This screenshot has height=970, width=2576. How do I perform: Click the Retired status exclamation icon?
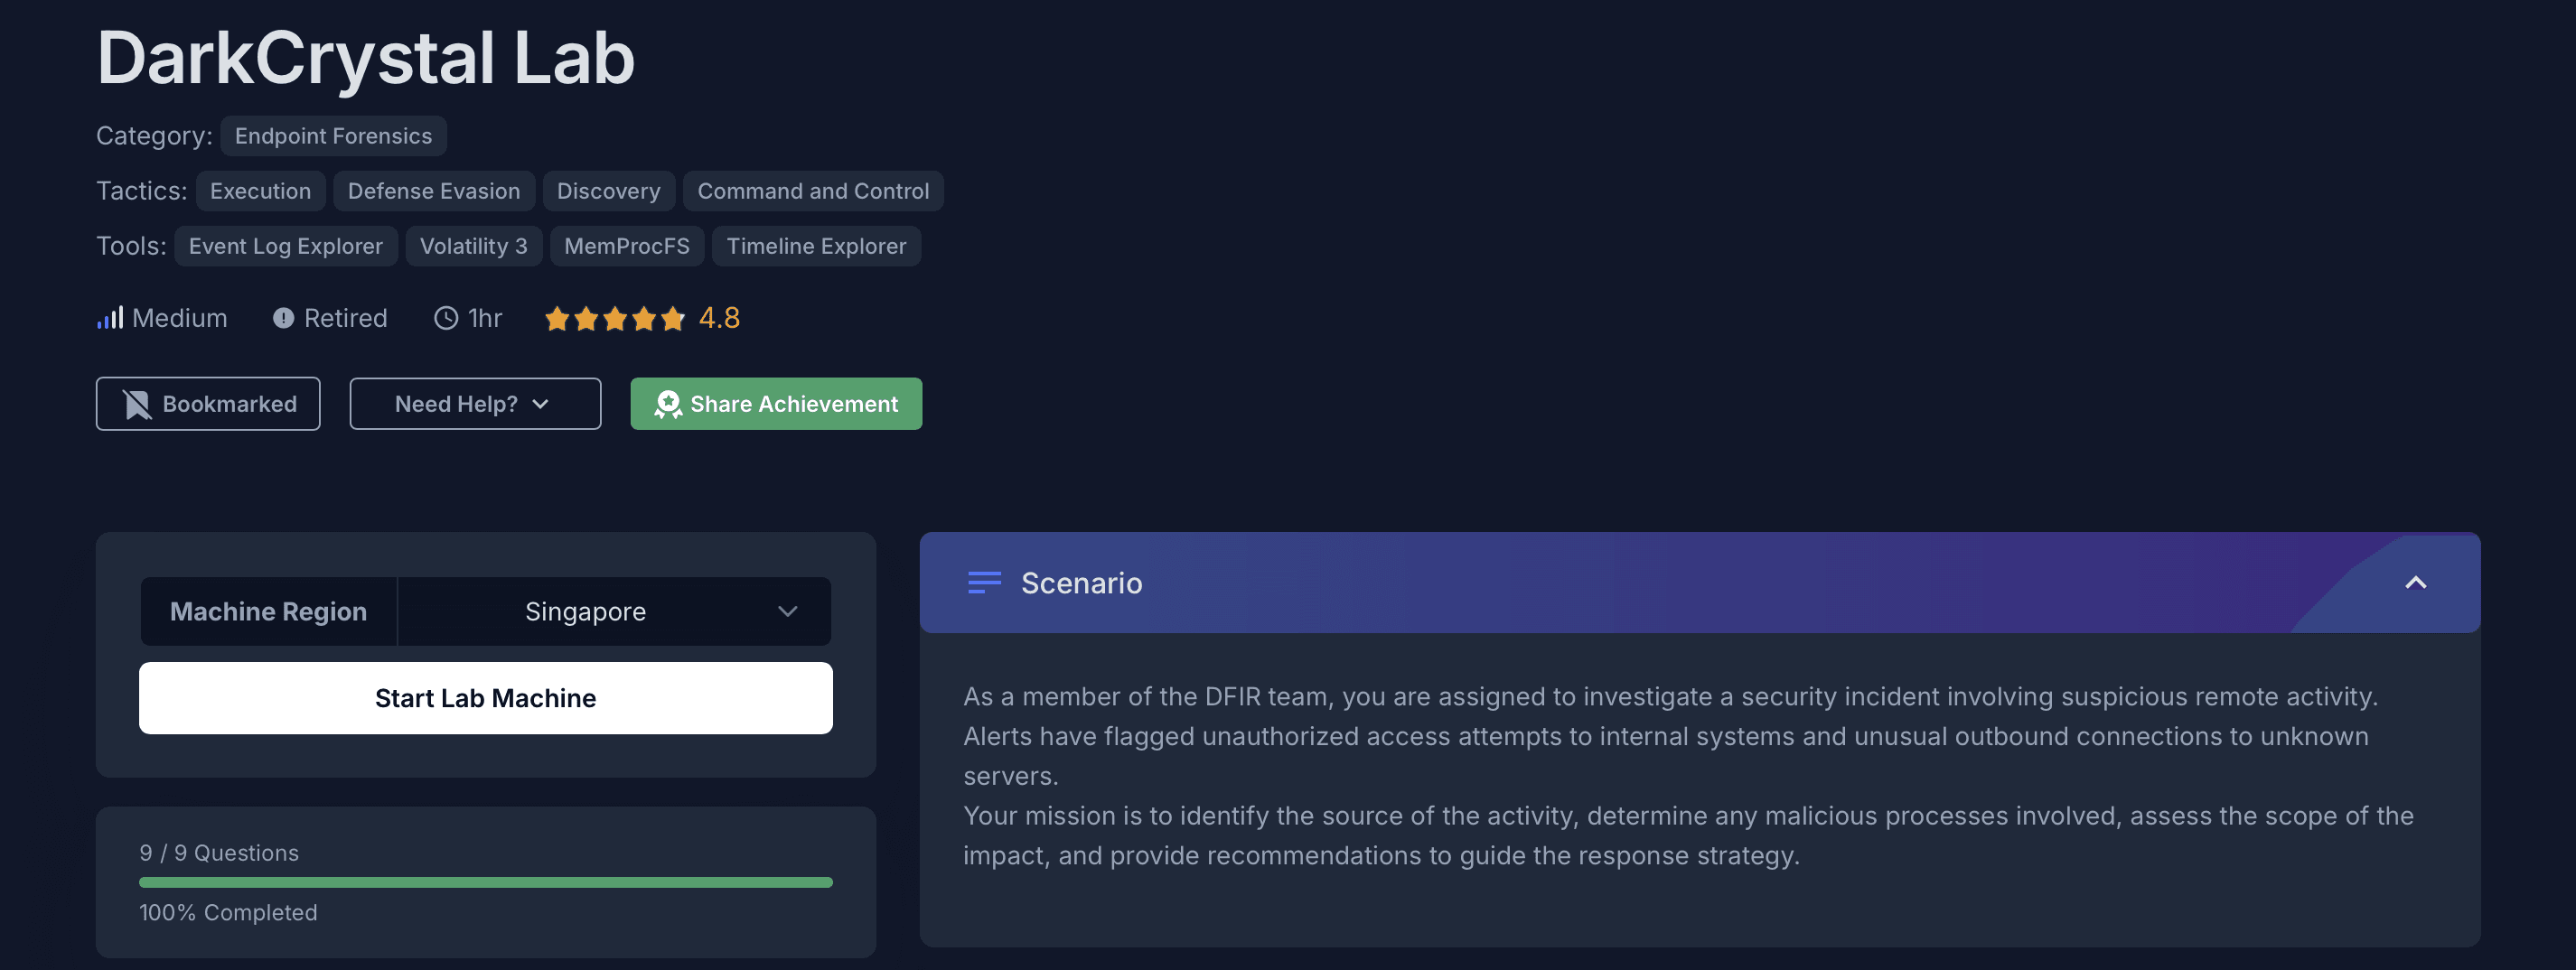click(283, 318)
